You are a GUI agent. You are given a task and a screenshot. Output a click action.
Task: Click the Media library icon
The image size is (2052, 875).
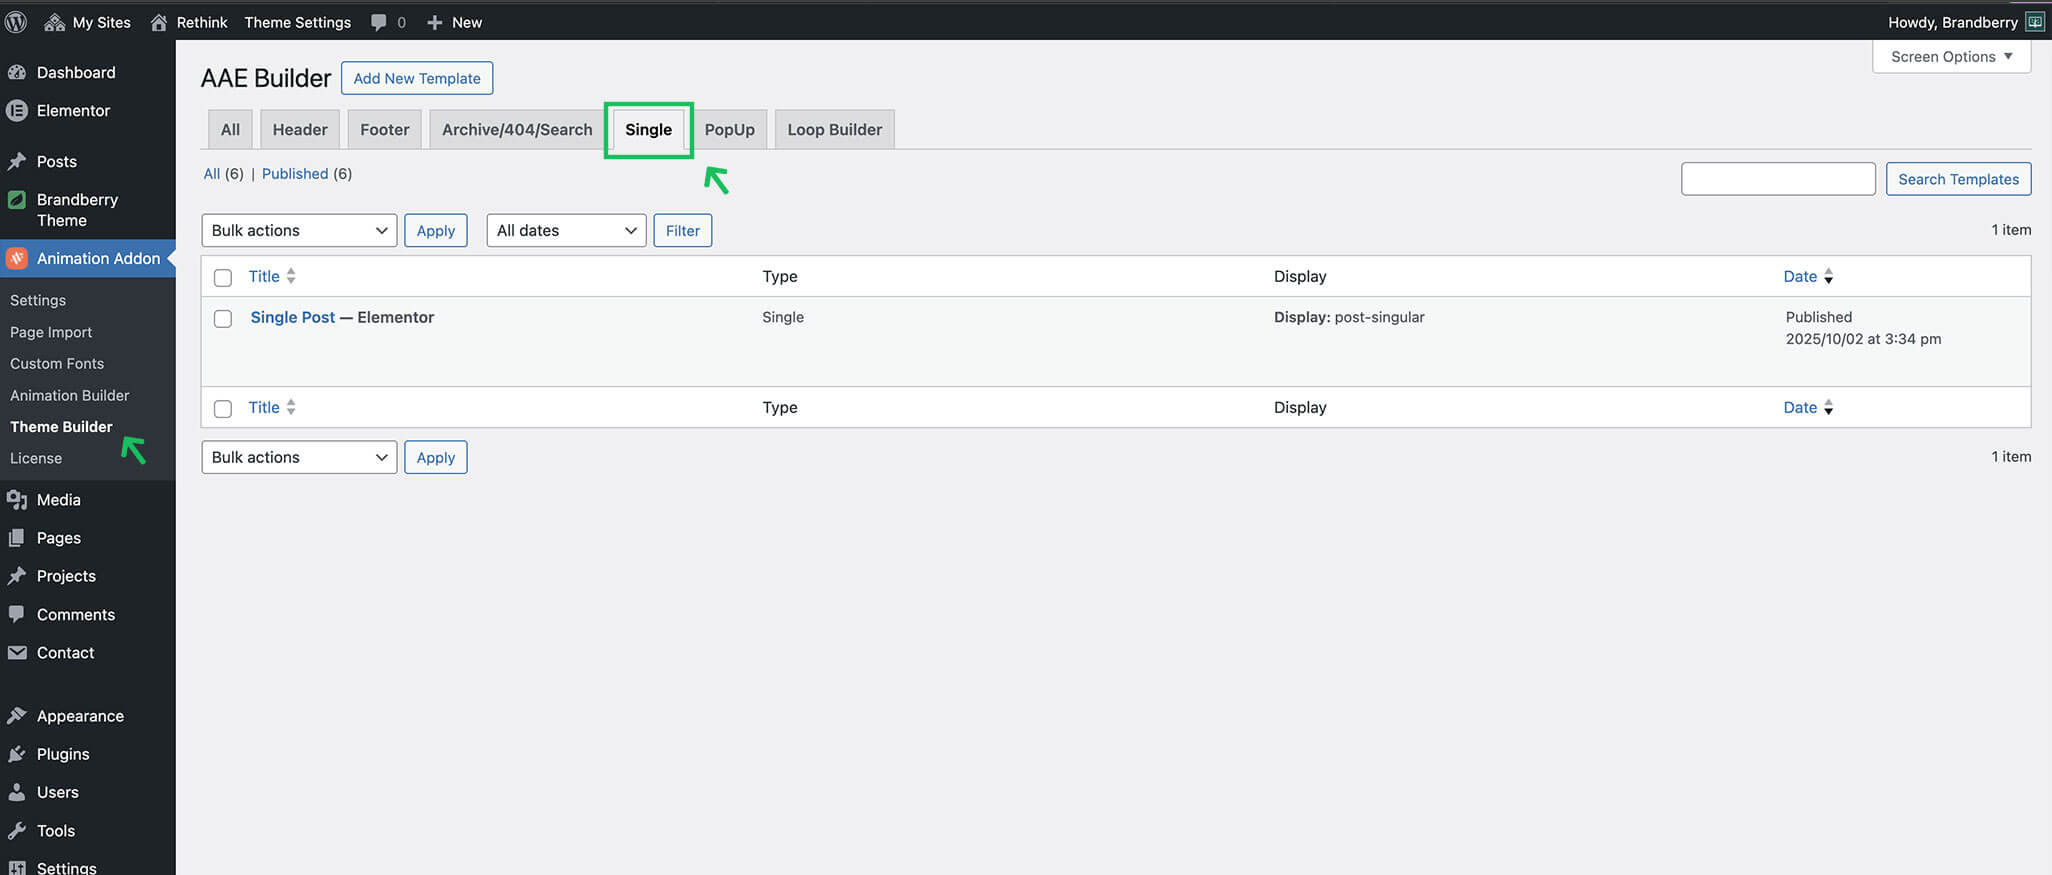tap(17, 500)
